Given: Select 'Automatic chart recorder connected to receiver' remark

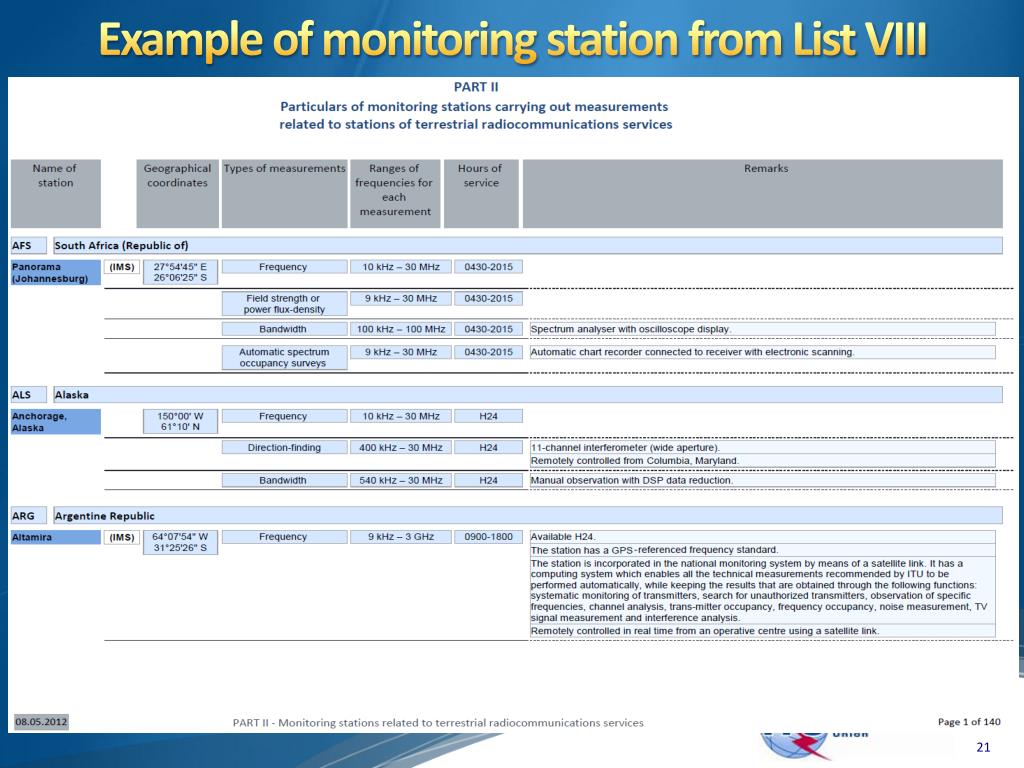Looking at the screenshot, I should [762, 352].
